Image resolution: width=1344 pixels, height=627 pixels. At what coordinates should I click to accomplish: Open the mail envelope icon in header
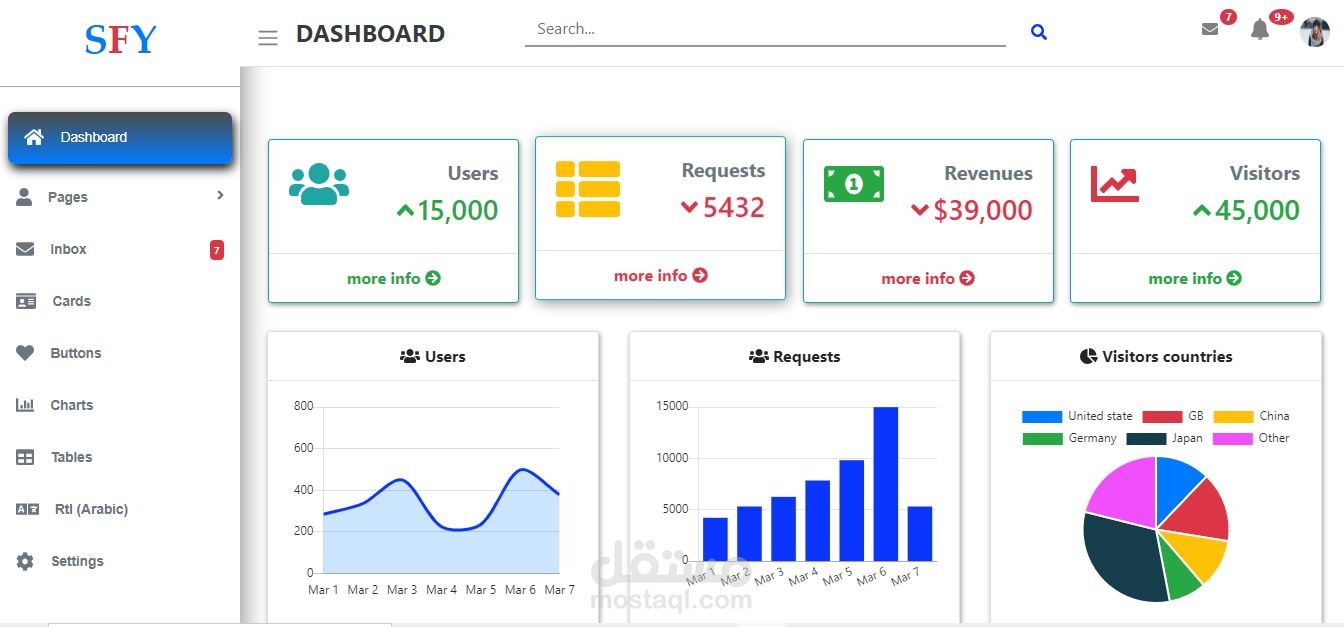tap(1210, 29)
